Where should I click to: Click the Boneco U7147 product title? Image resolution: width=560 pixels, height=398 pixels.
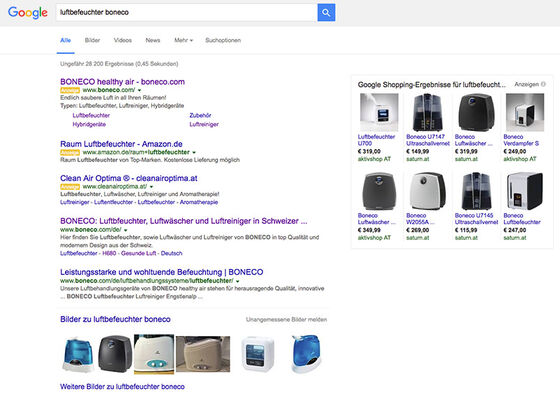click(428, 140)
